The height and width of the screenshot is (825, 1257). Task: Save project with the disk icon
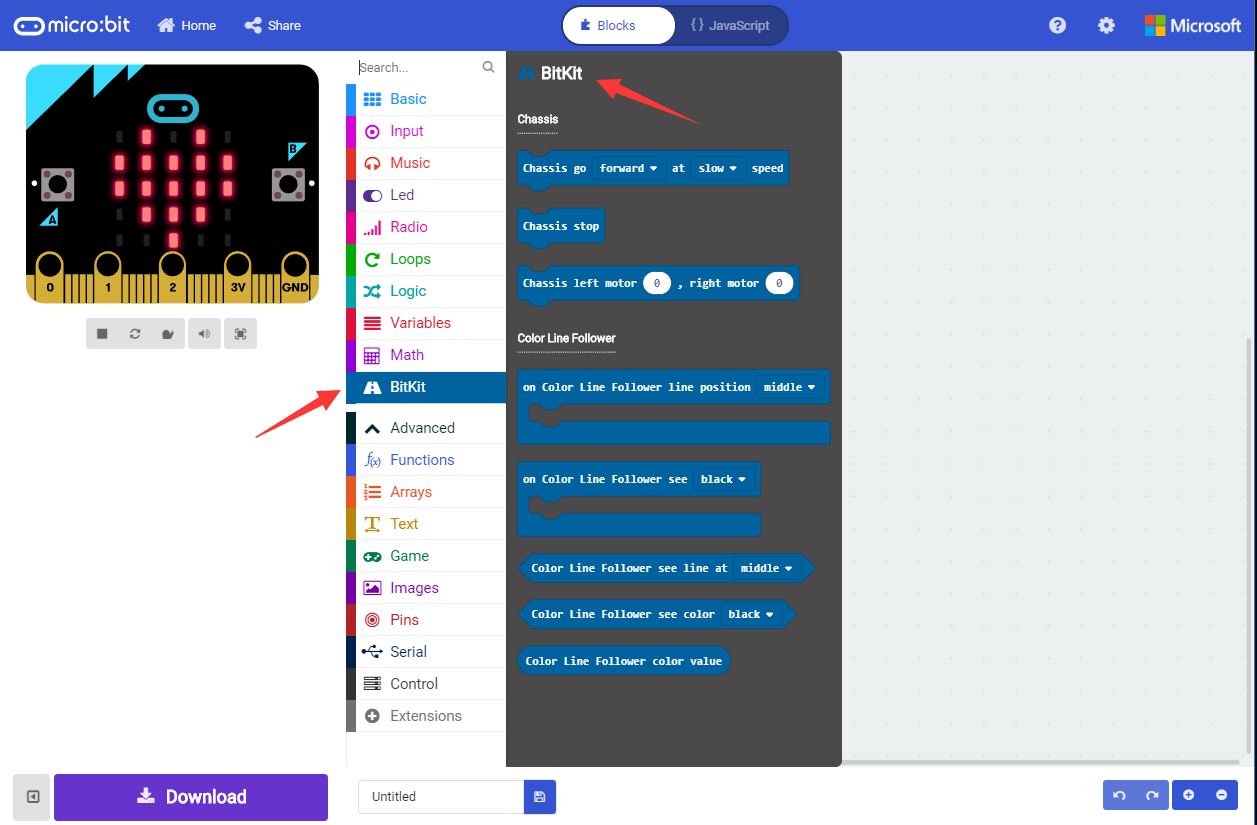pyautogui.click(x=540, y=797)
